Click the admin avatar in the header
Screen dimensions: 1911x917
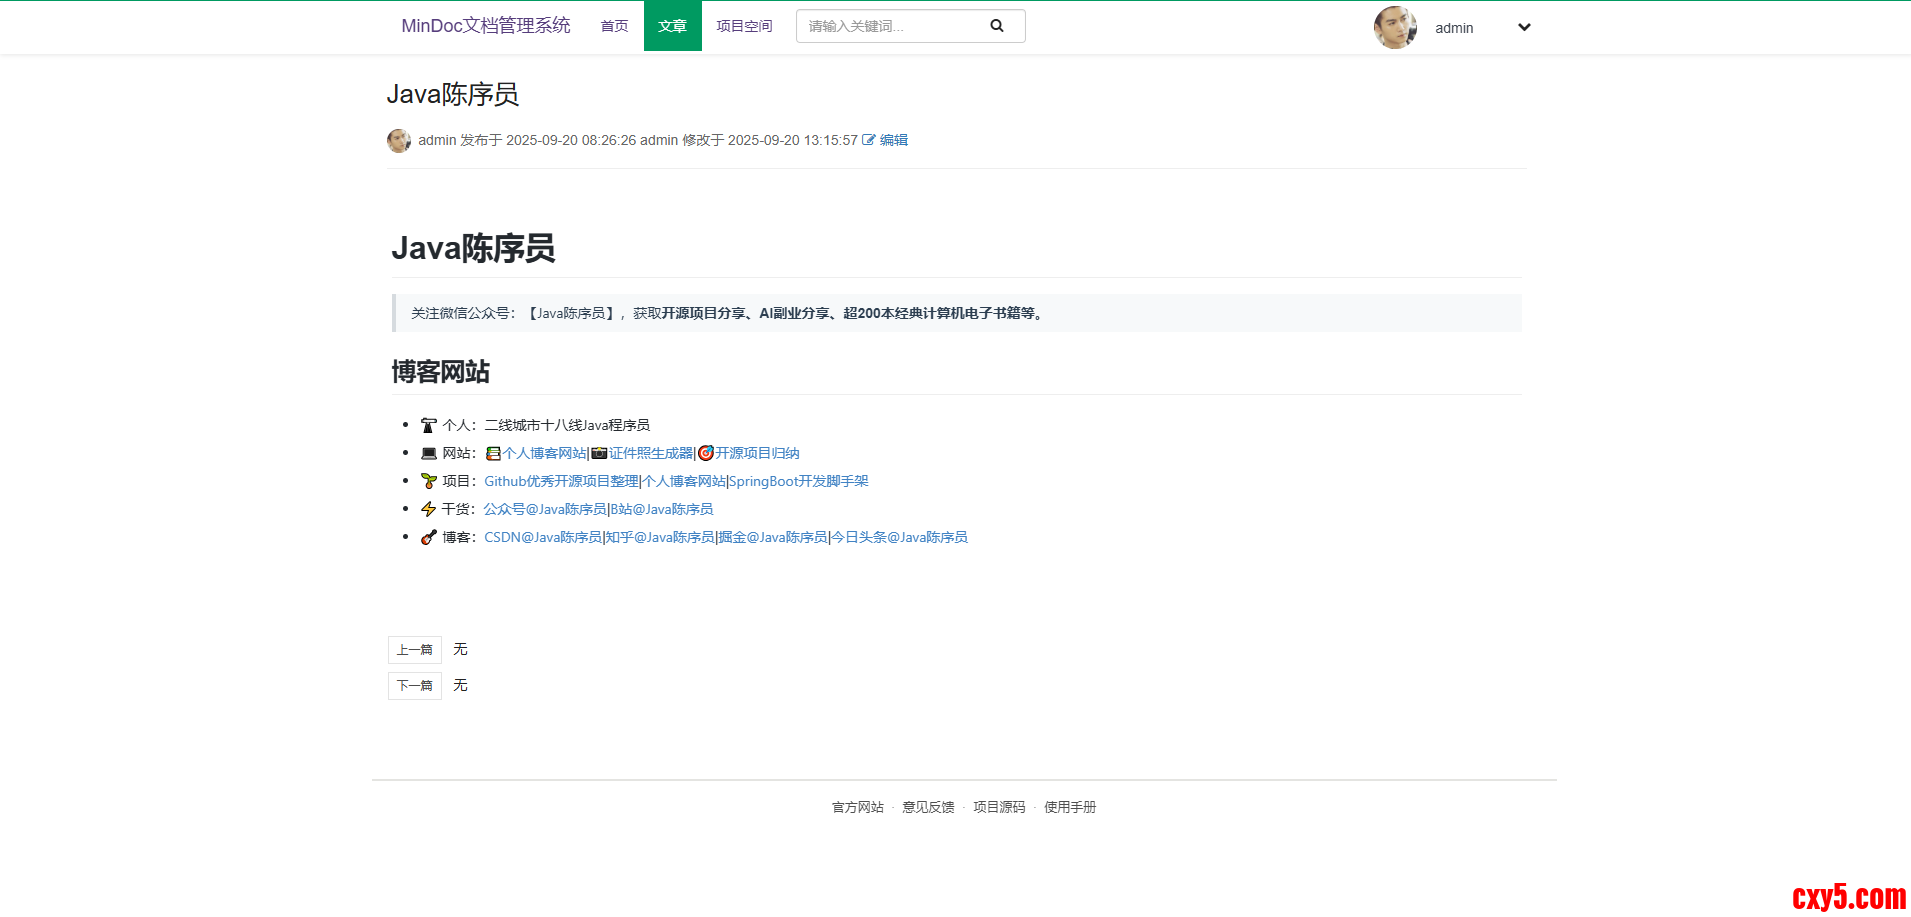click(x=1395, y=27)
